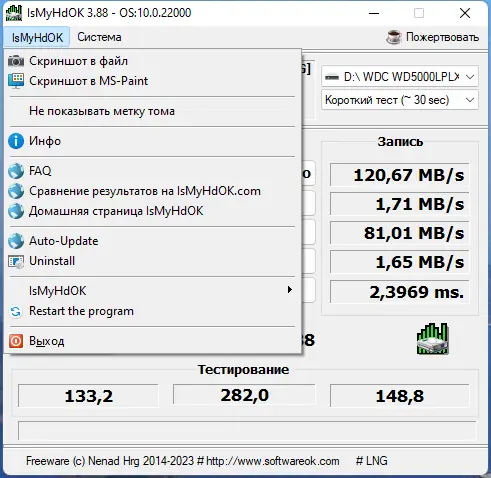Viewport: 491px width, 478px height.
Task: Click the 282,0 total test score
Action: 244,395
